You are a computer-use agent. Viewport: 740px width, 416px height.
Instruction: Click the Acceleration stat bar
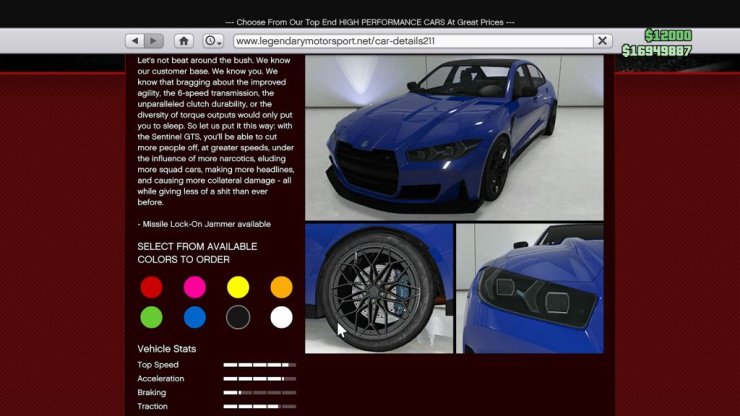[260, 379]
